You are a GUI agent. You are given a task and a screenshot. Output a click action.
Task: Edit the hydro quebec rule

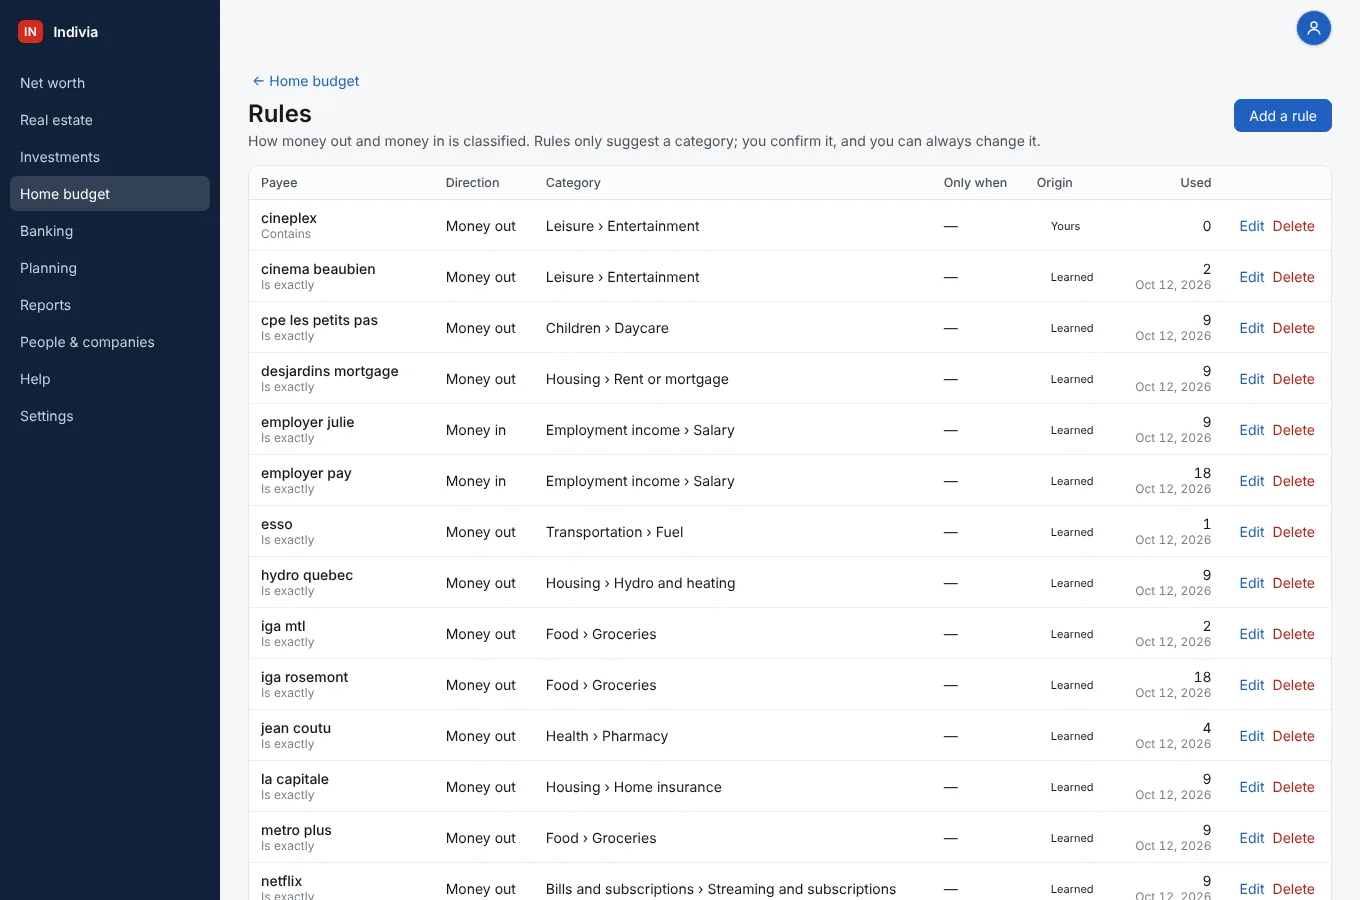point(1252,583)
